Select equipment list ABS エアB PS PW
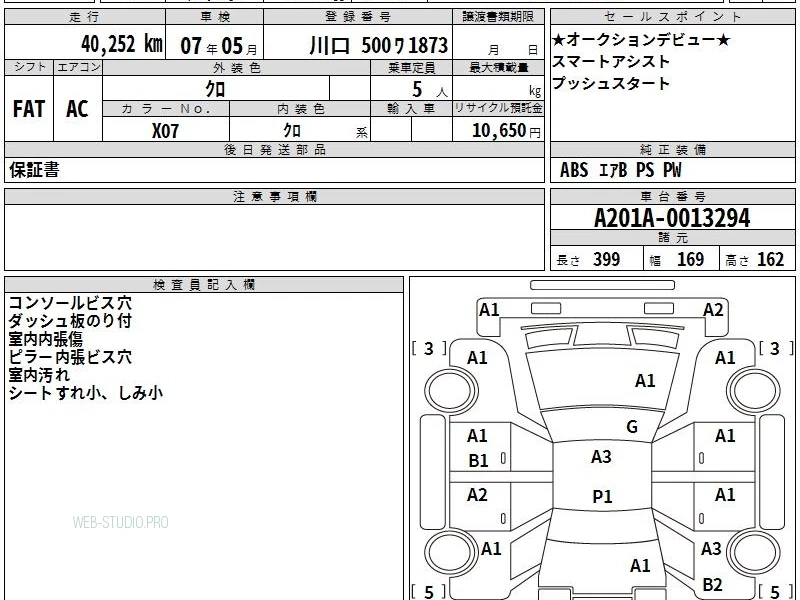Image resolution: width=800 pixels, height=600 pixels. pyautogui.click(x=620, y=170)
